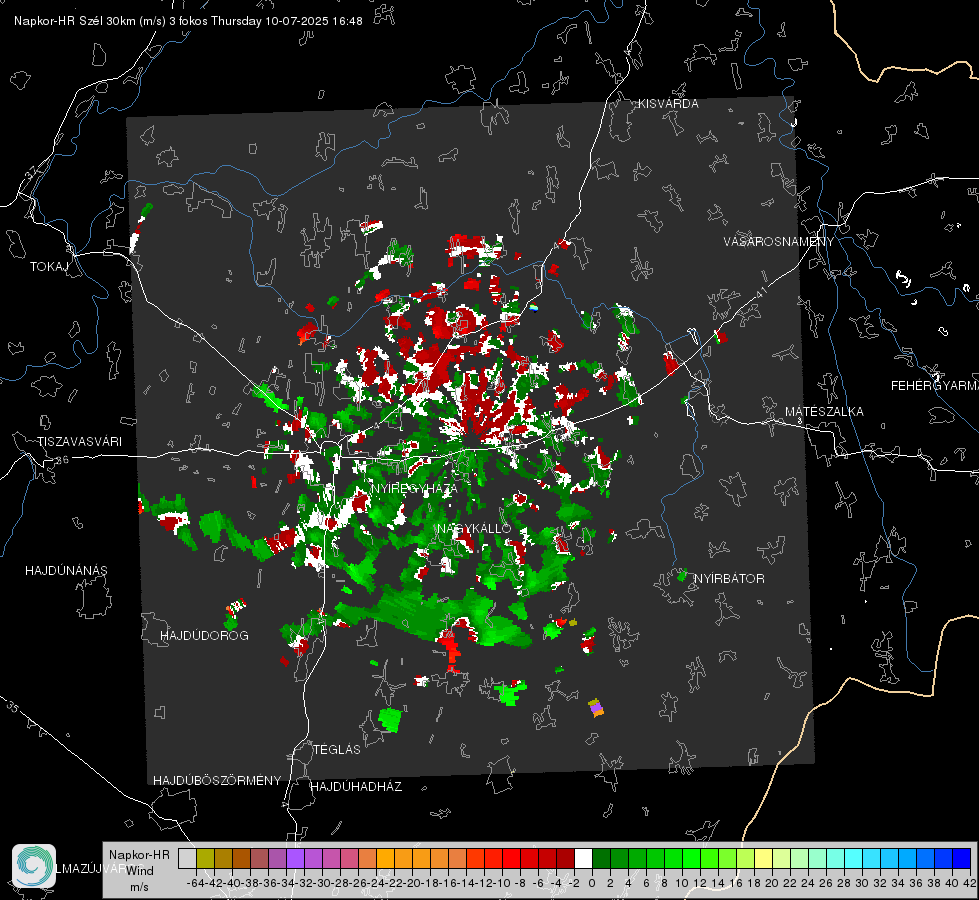Choose the purple -34 to -32 swatch

(x=295, y=859)
